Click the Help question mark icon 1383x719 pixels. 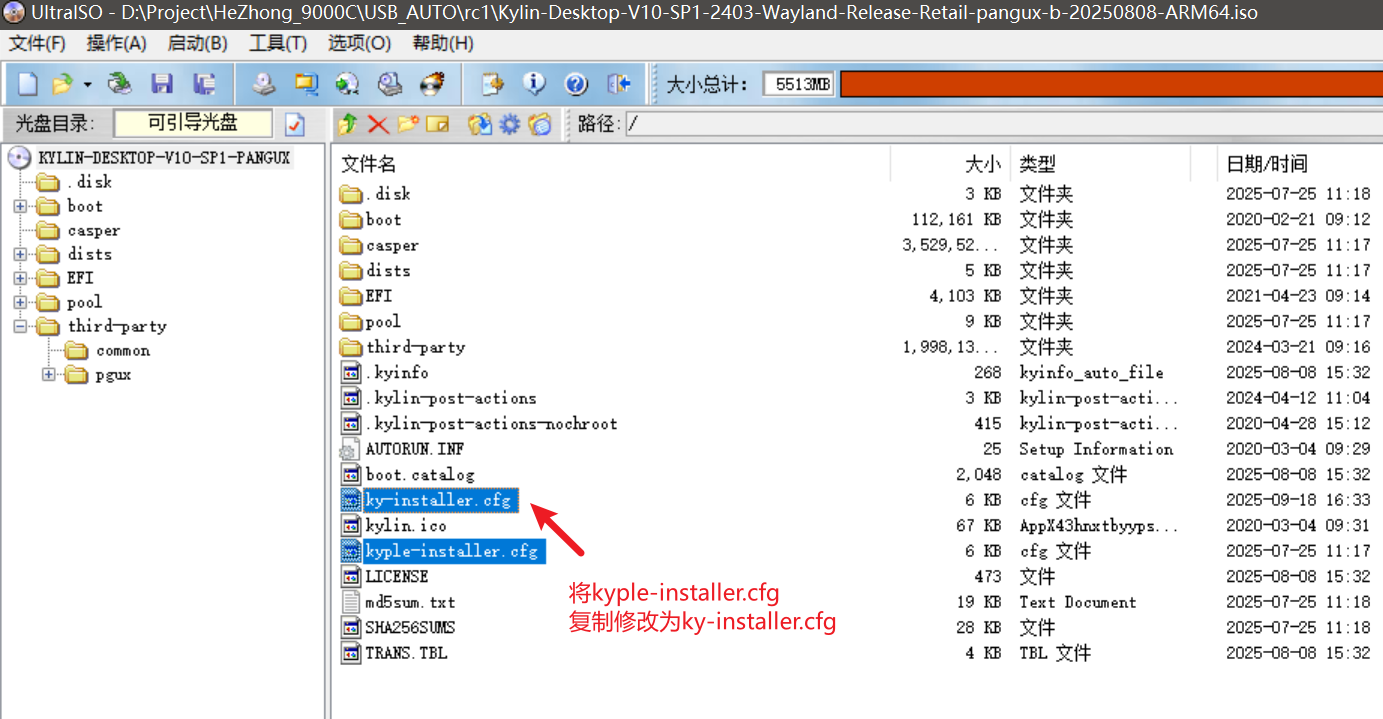576,84
